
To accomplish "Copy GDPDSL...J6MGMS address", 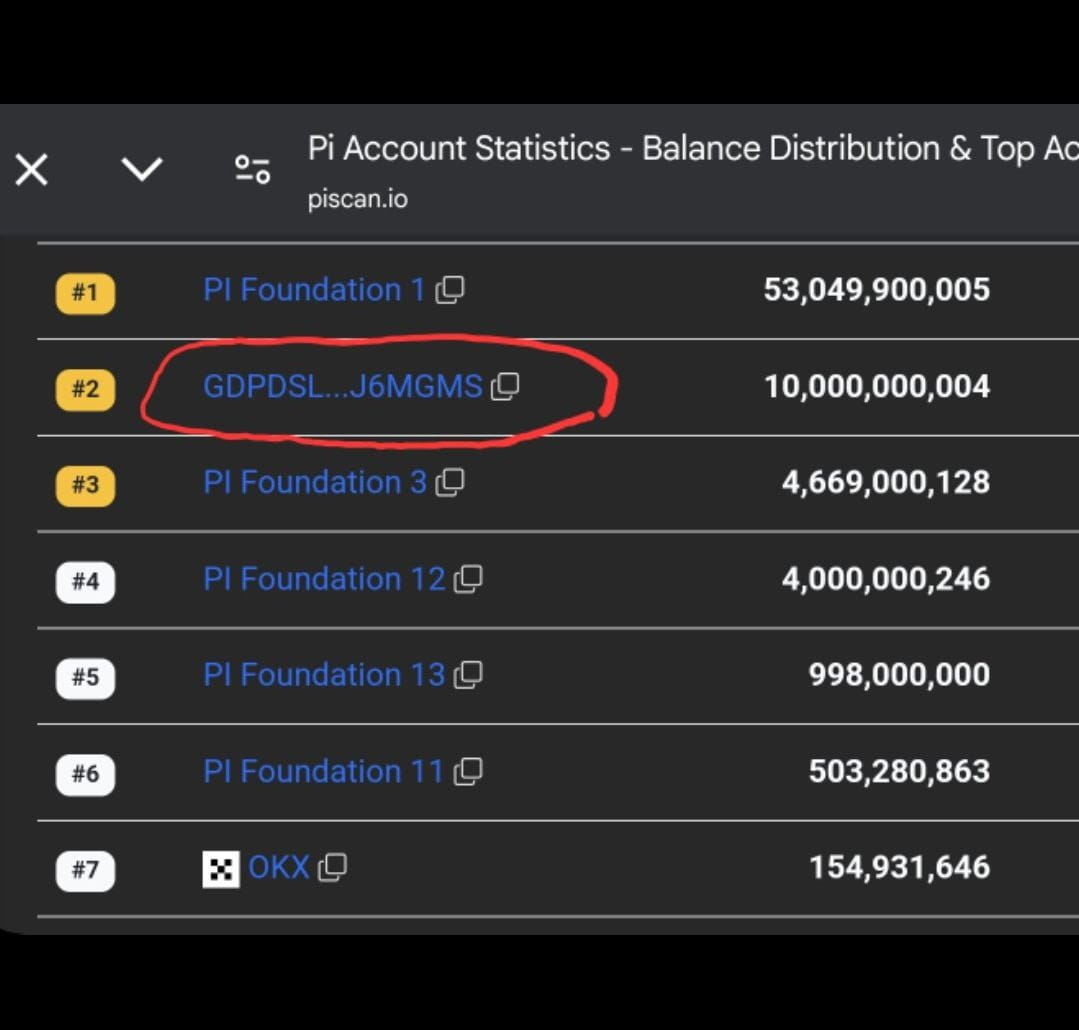I will pos(505,386).
